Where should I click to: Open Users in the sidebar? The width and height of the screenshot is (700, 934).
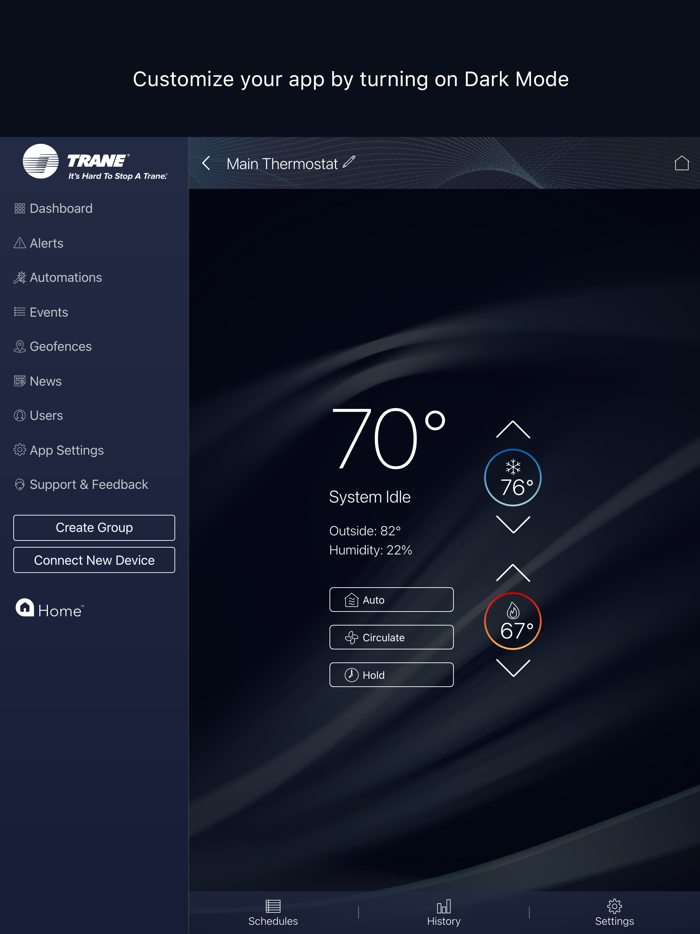point(38,416)
